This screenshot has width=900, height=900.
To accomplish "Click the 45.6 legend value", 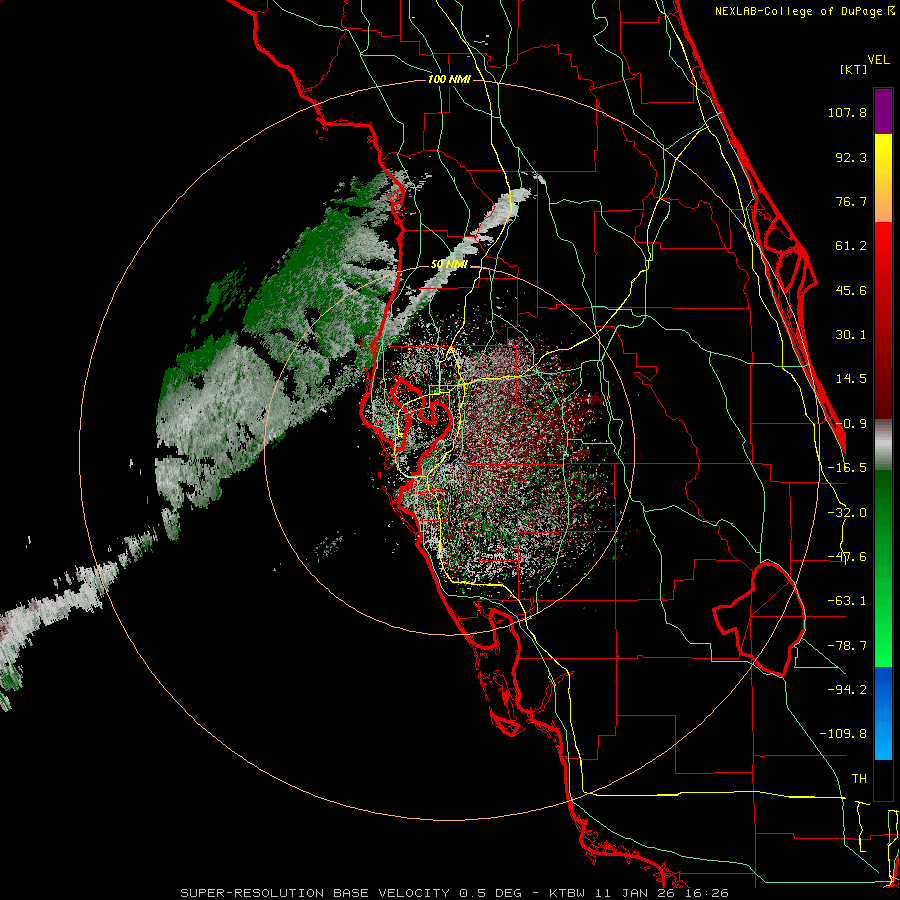I will point(851,290).
